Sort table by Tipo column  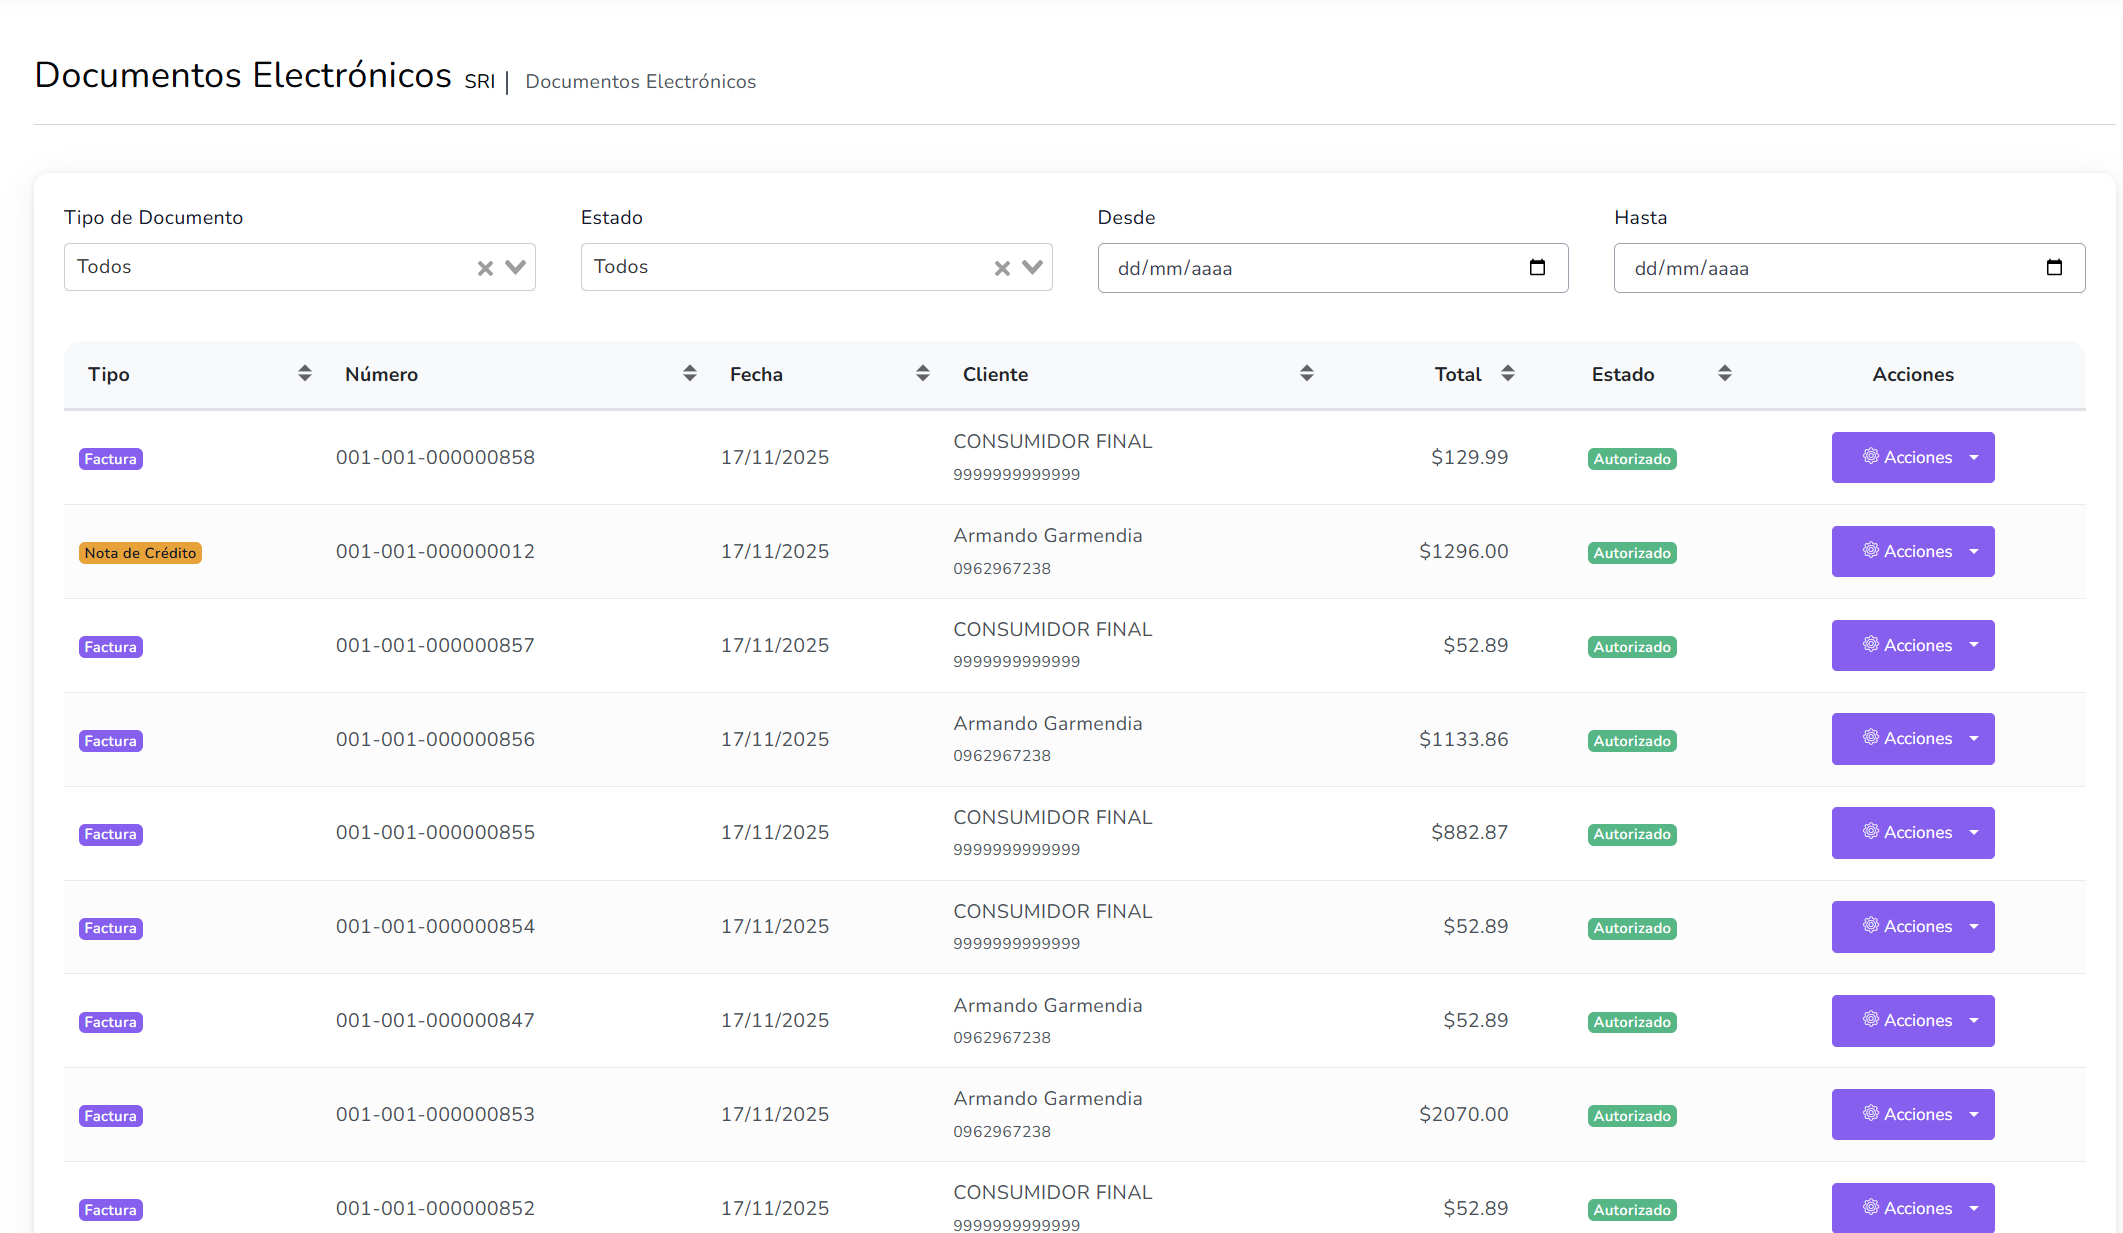[305, 374]
